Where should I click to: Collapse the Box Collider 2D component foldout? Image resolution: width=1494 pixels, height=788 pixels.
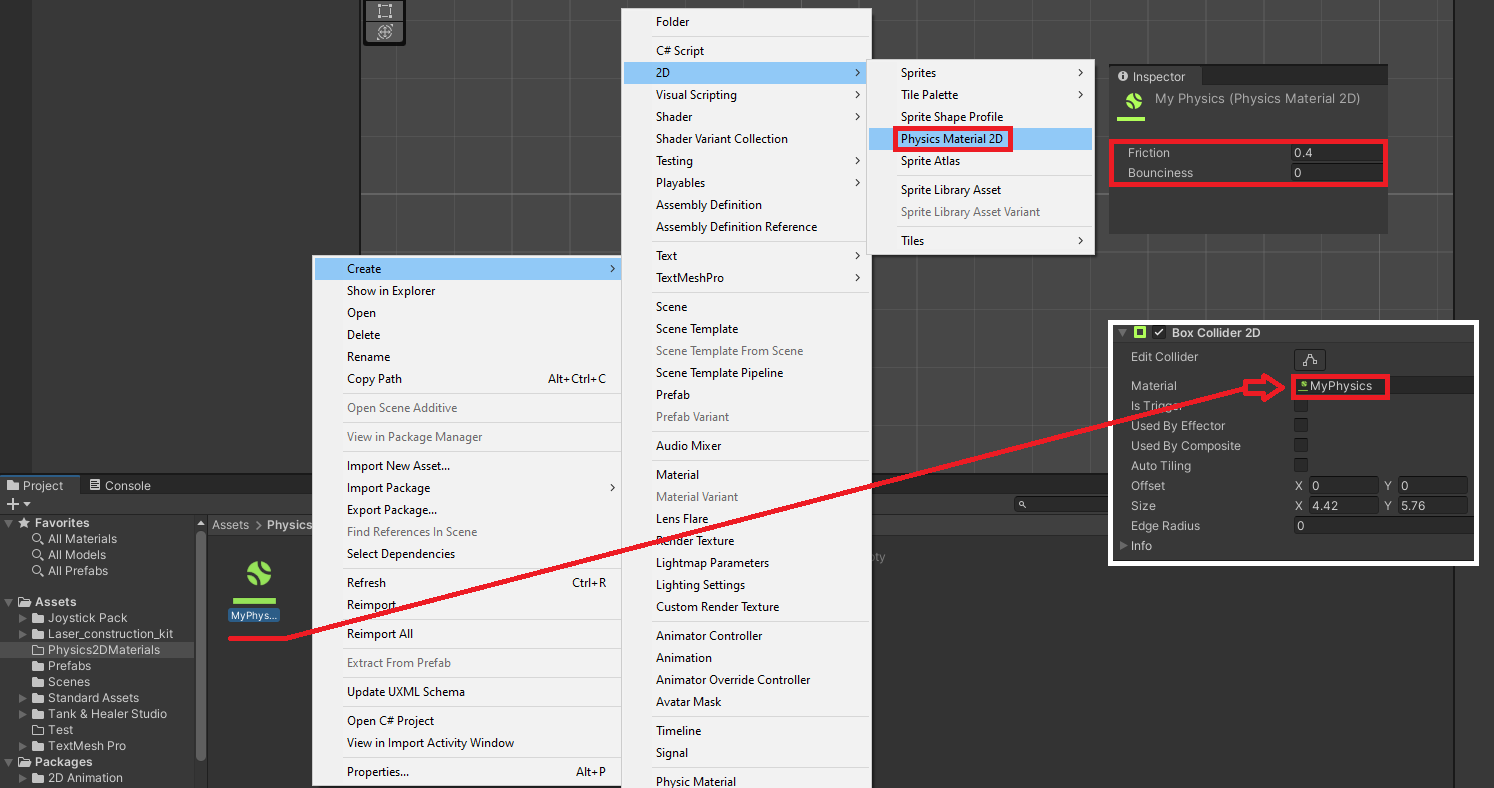1122,333
